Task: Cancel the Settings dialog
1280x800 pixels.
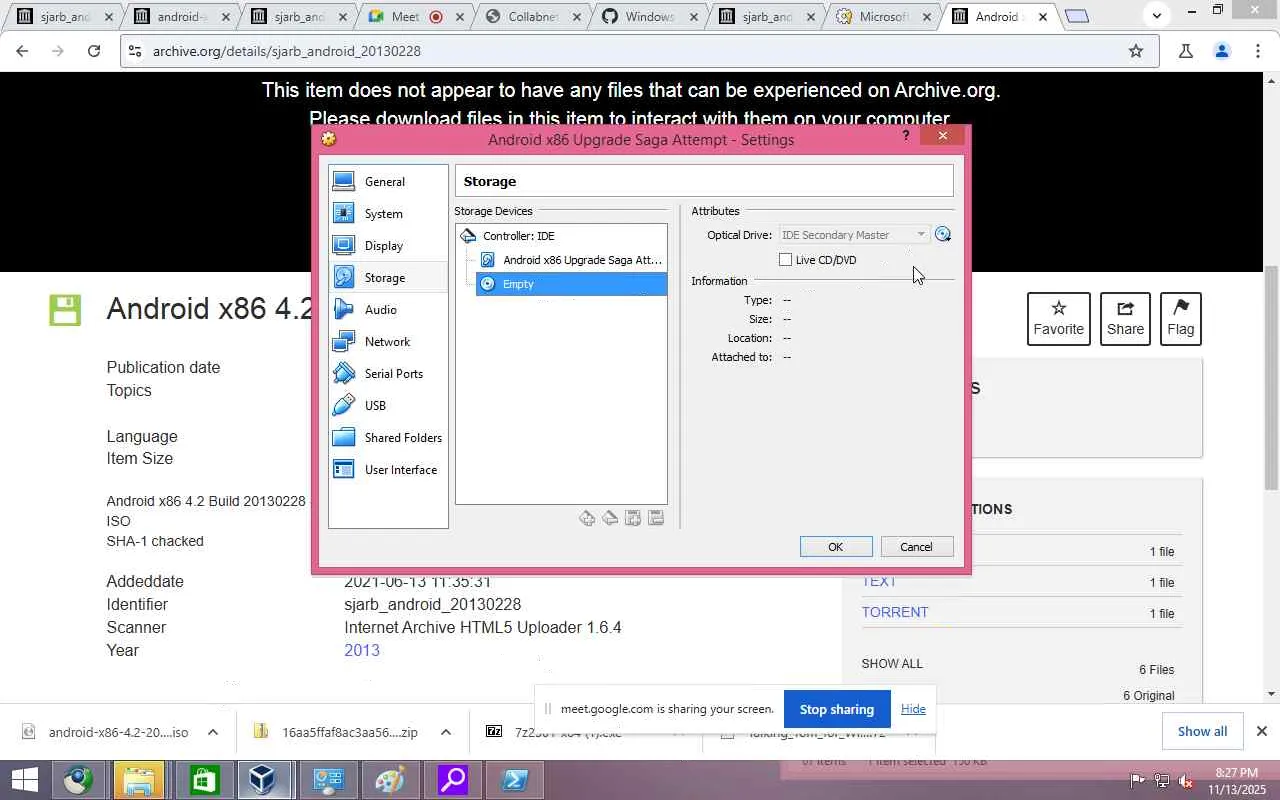Action: (x=916, y=547)
